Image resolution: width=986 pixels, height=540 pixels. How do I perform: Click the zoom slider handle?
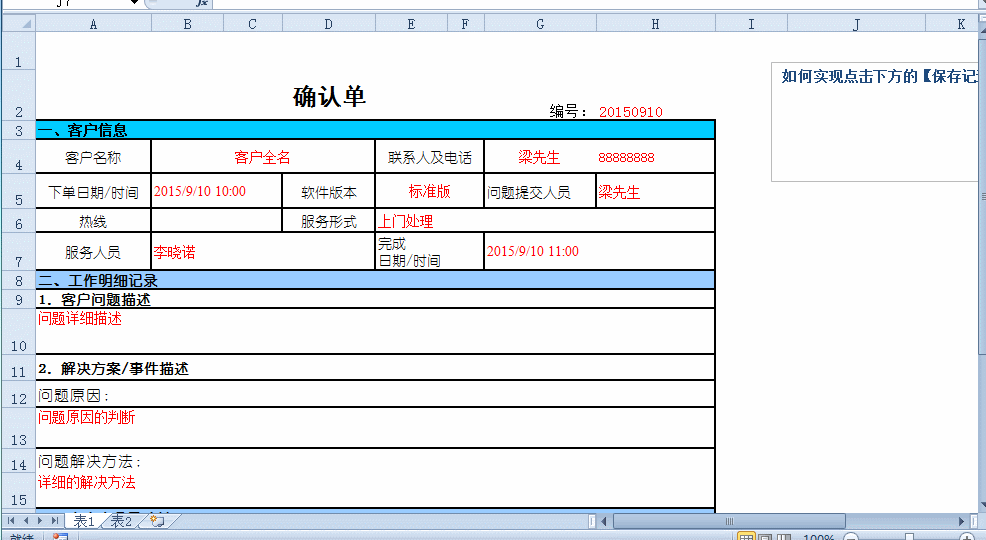(x=908, y=537)
